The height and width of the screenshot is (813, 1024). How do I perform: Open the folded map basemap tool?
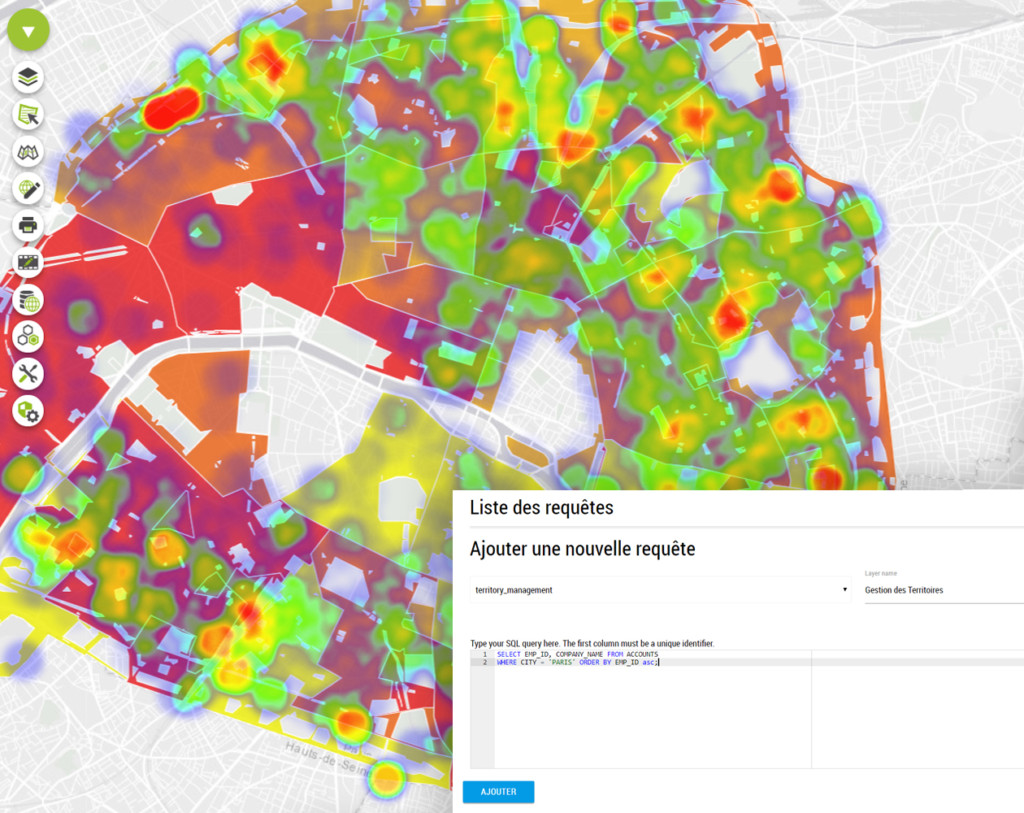[x=28, y=152]
